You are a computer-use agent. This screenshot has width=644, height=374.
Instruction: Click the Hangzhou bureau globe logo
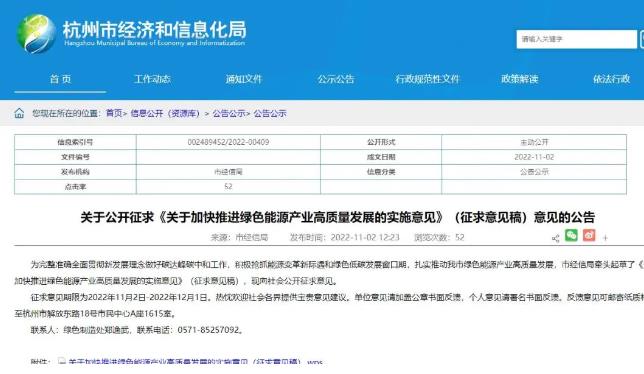[36, 34]
